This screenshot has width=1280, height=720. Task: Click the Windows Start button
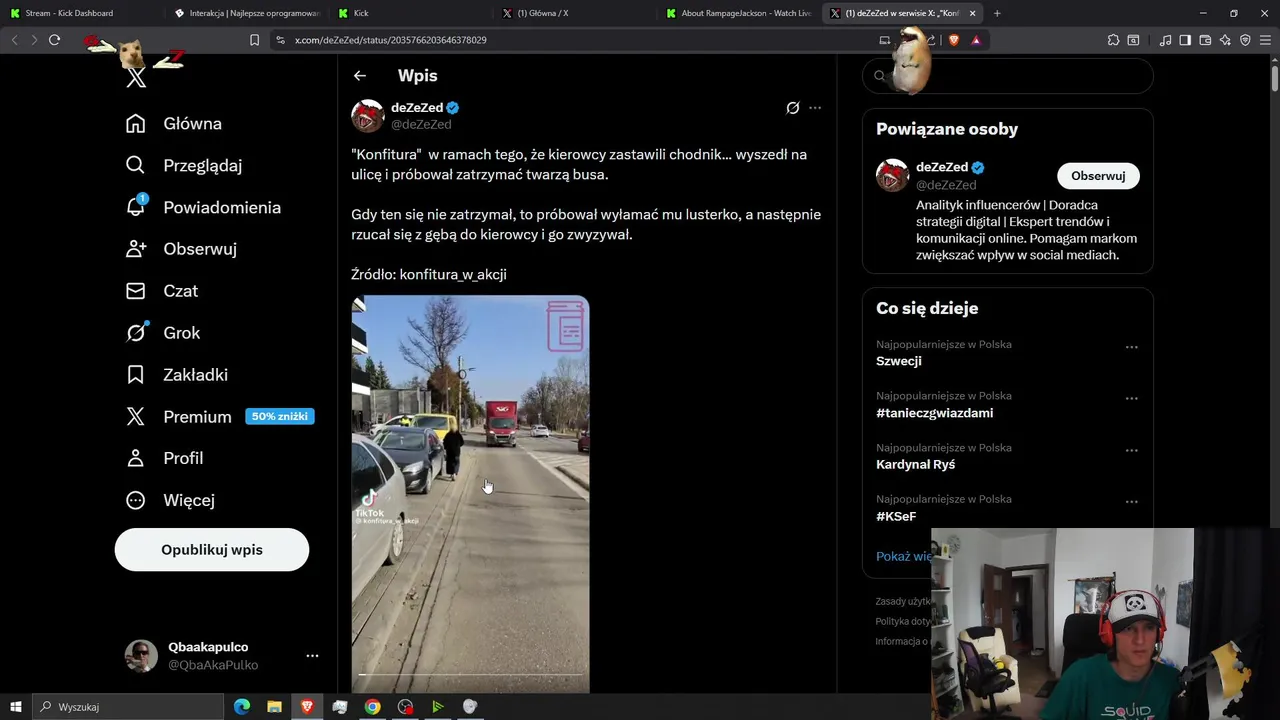click(15, 707)
